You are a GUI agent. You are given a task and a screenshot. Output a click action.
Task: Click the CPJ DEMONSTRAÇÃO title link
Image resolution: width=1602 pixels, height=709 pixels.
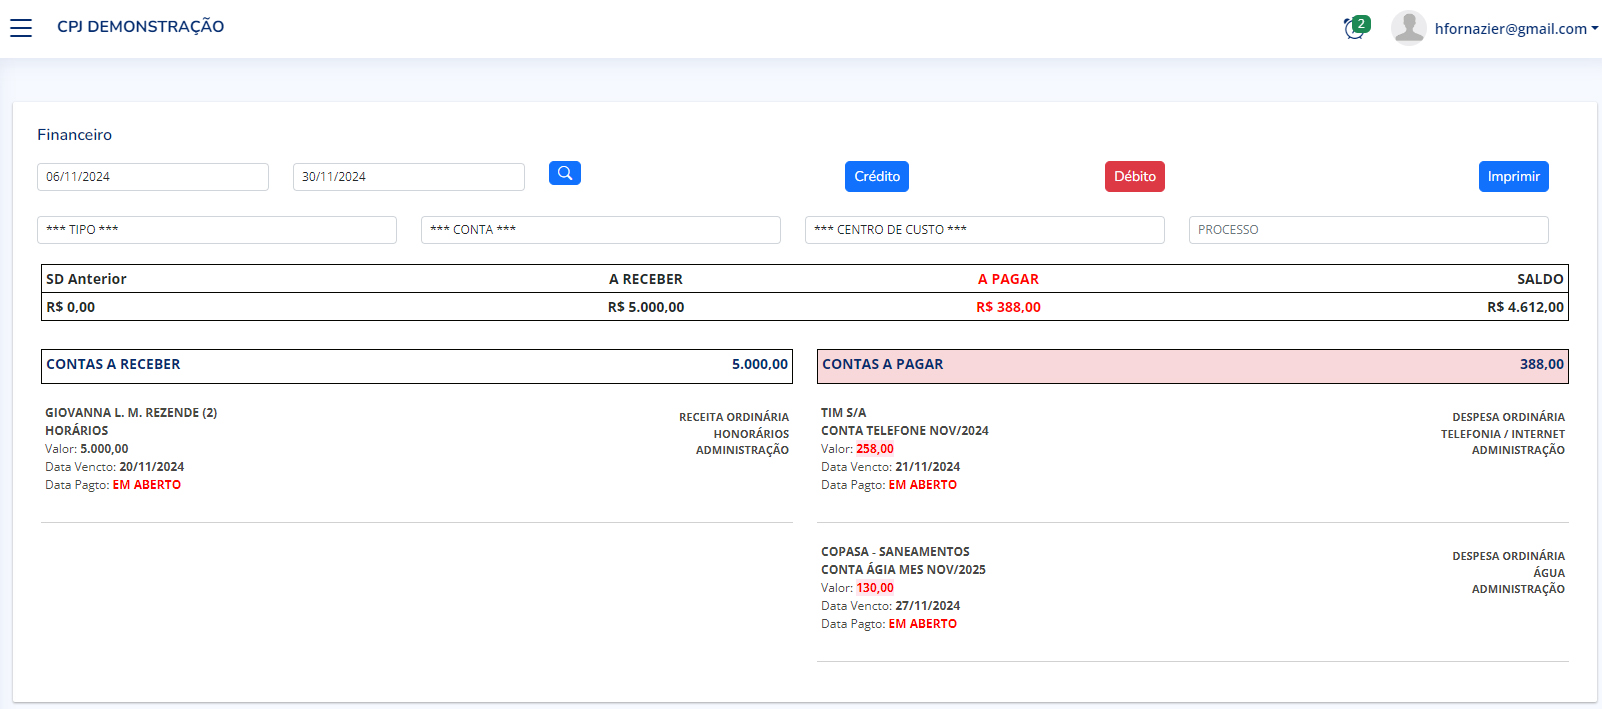pos(140,27)
